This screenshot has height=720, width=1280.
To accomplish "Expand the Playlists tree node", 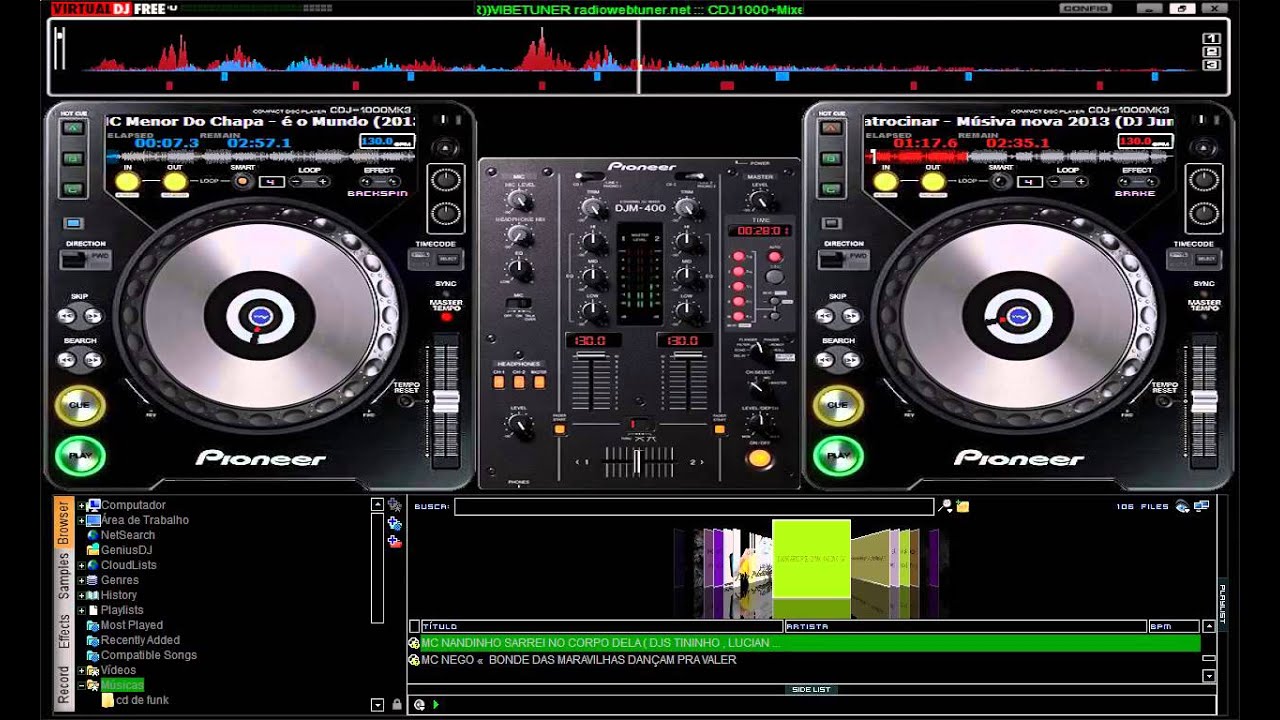I will coord(82,610).
